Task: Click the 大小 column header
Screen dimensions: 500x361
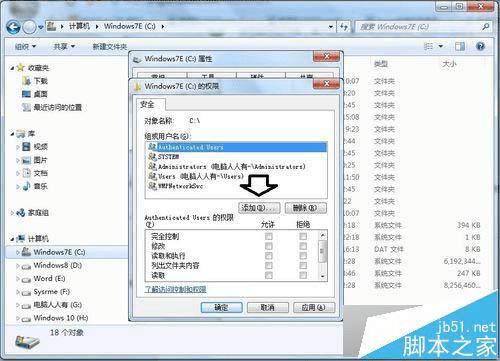Action: point(449,64)
